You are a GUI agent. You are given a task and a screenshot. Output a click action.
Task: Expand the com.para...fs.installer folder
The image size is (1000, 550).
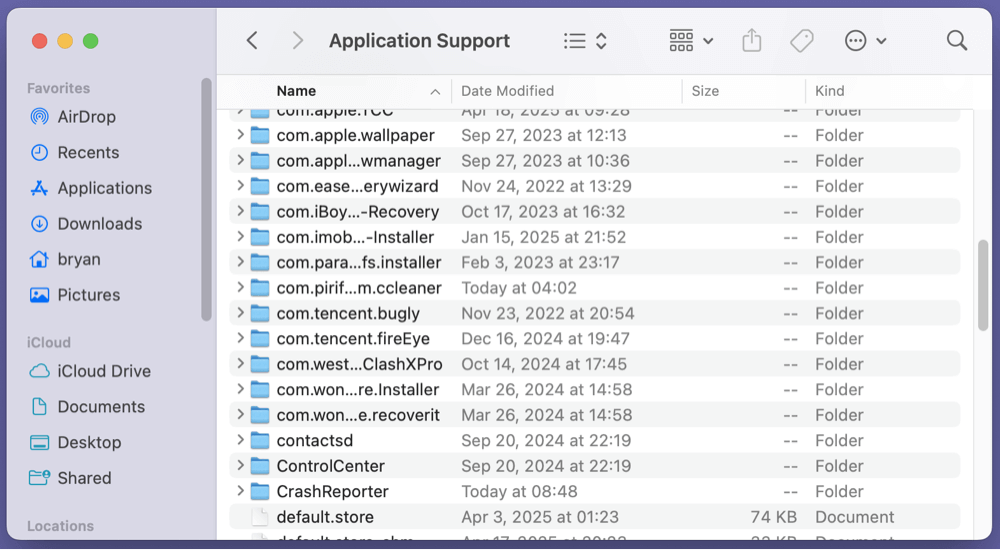click(240, 262)
